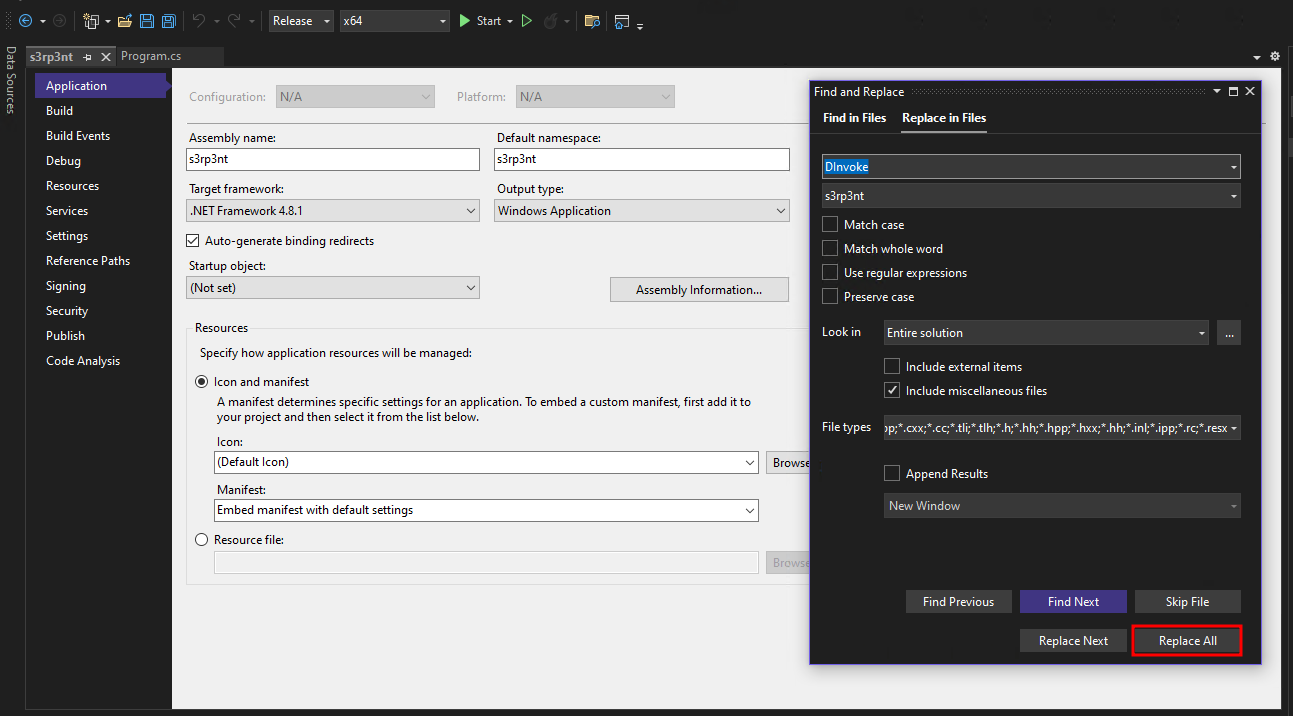Image resolution: width=1293 pixels, height=716 pixels.
Task: Enable the Append Results checkbox
Action: coord(892,474)
